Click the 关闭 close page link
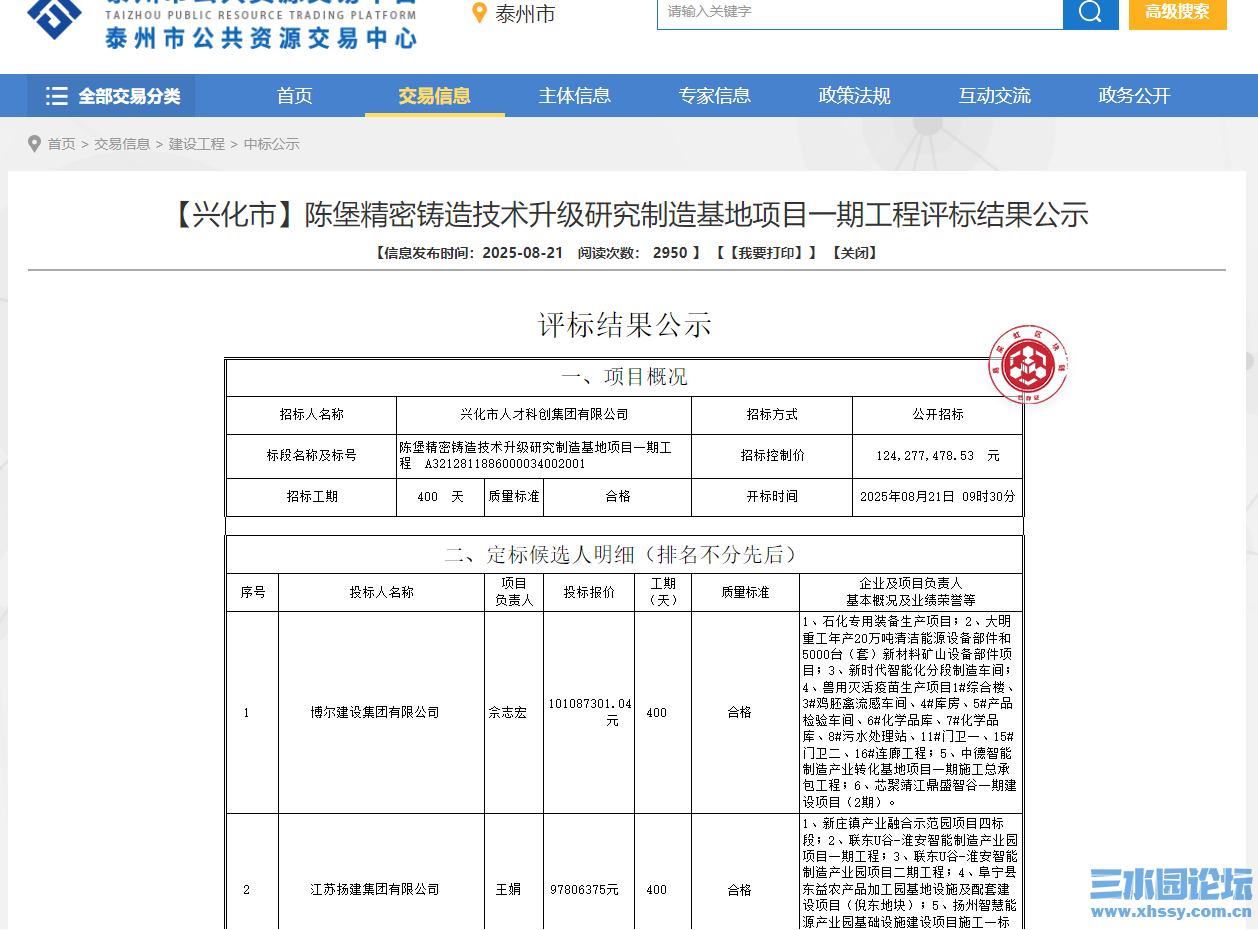 tap(854, 253)
